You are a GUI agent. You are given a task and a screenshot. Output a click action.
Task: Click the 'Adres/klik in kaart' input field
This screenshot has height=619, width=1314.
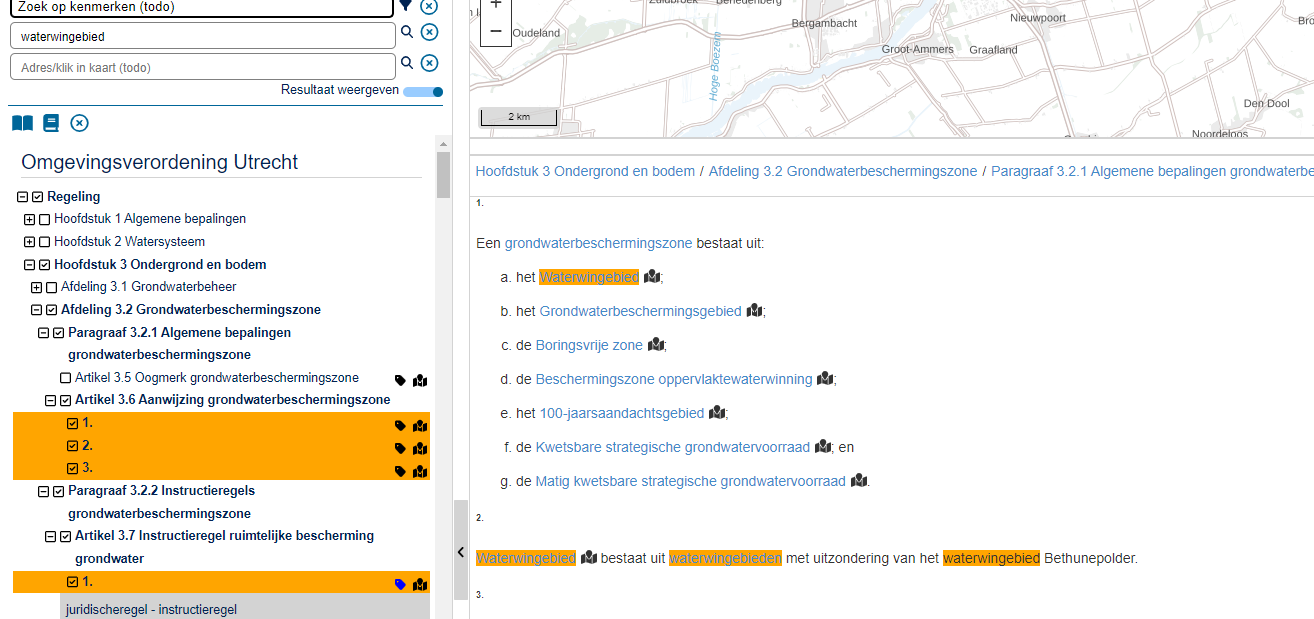click(203, 67)
